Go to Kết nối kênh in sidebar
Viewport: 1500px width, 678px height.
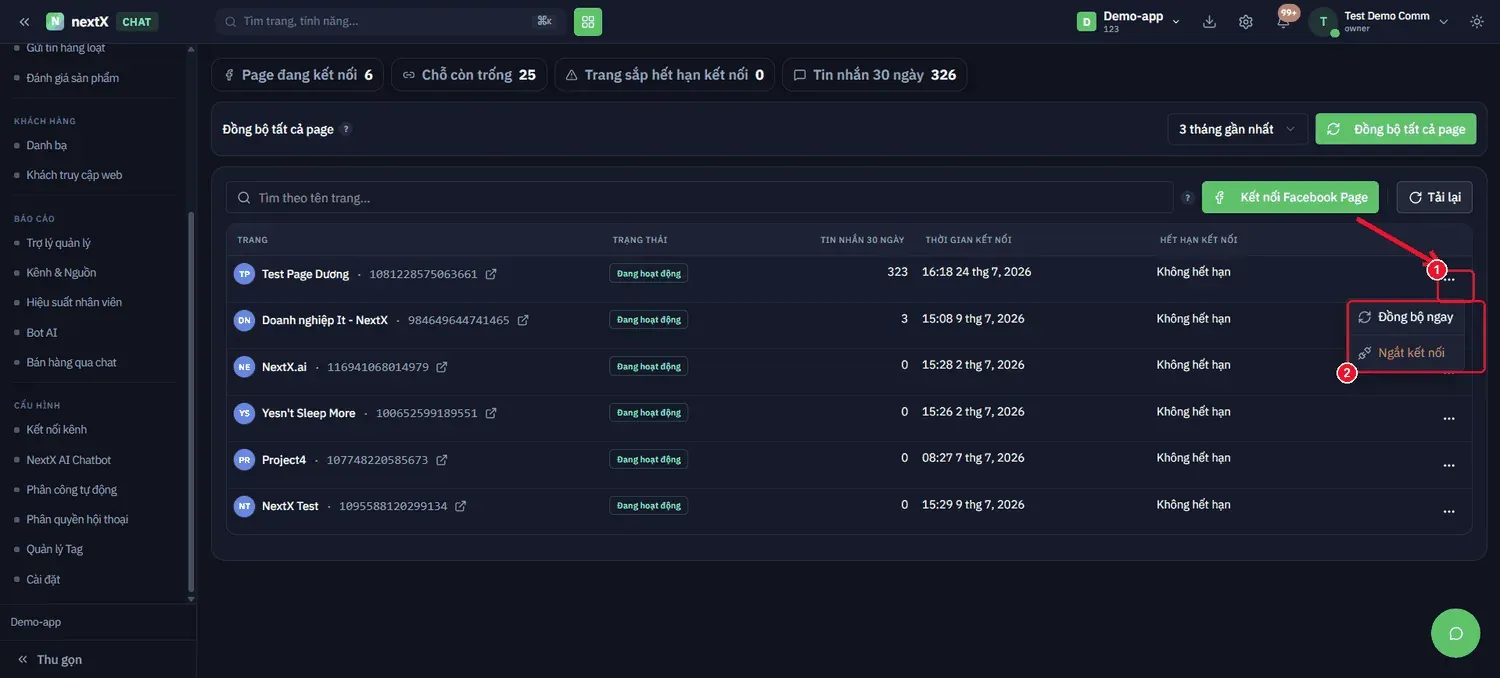(x=57, y=429)
